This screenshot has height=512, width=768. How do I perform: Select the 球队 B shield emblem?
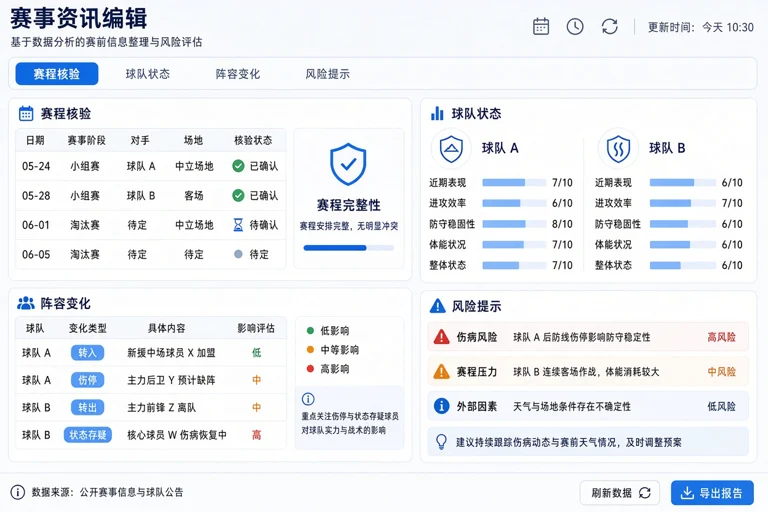(x=618, y=148)
